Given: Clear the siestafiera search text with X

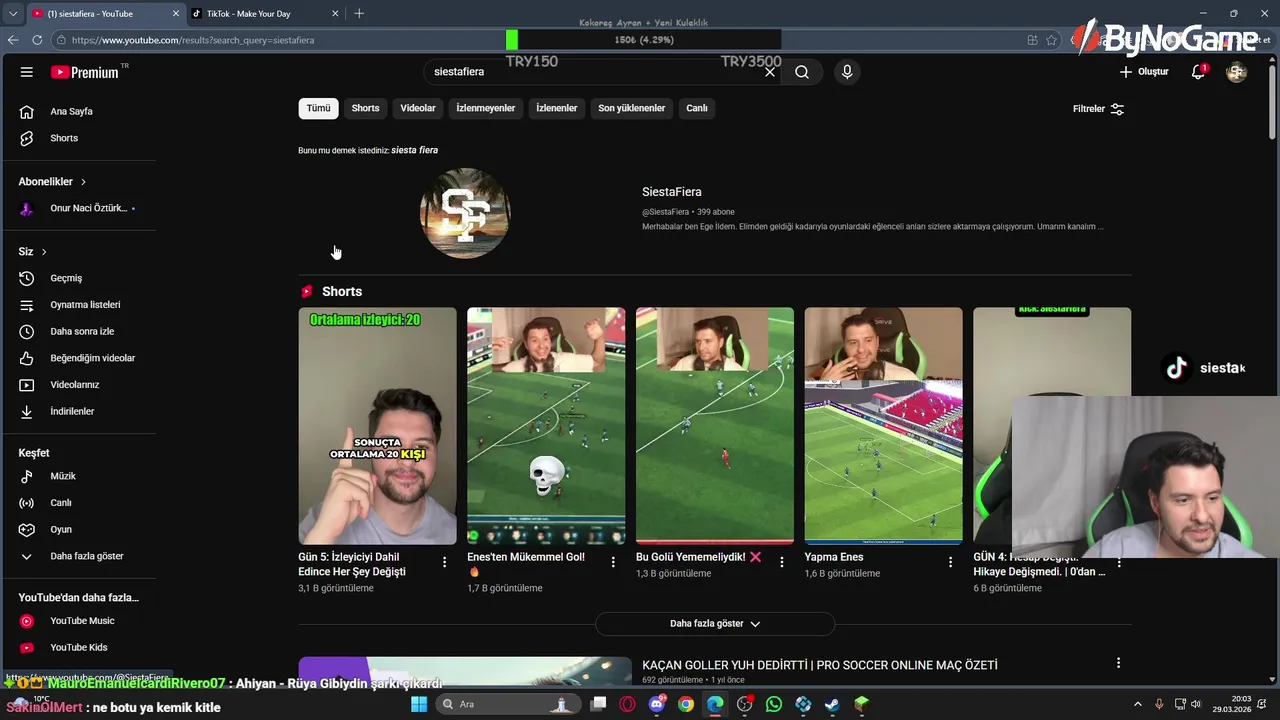Looking at the screenshot, I should pyautogui.click(x=770, y=72).
